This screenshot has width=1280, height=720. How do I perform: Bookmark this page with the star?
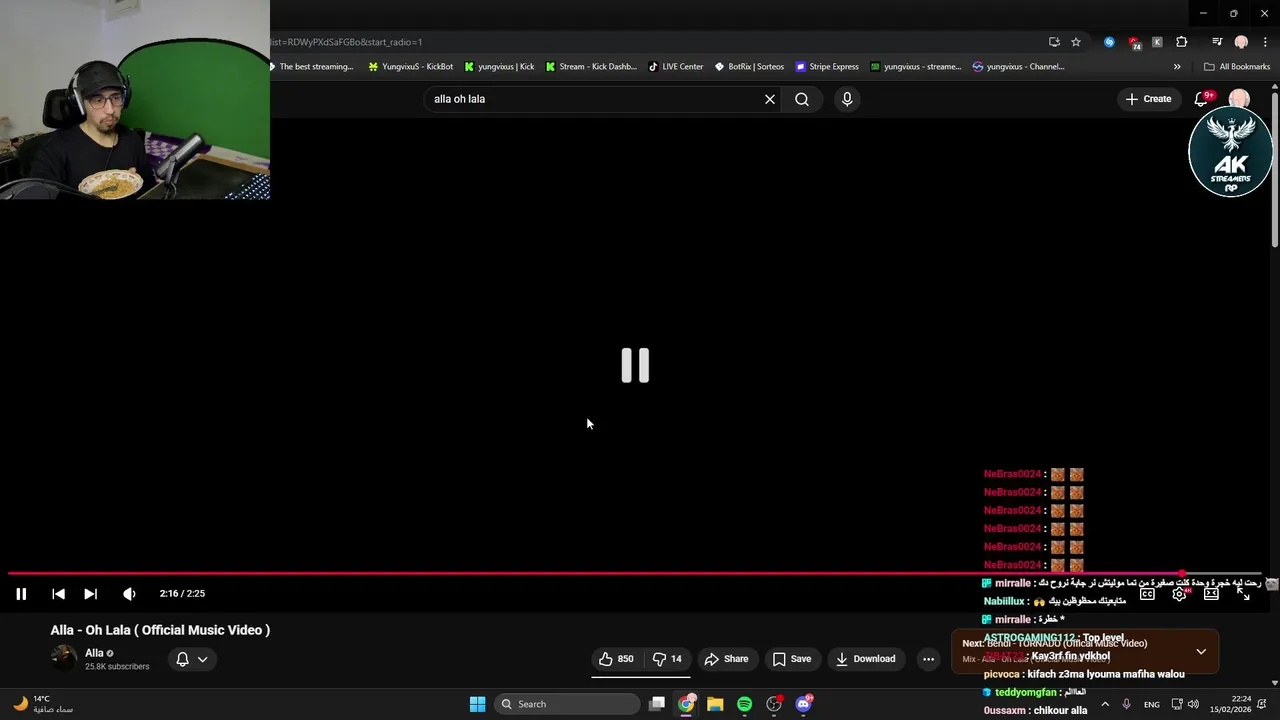coord(1076,42)
